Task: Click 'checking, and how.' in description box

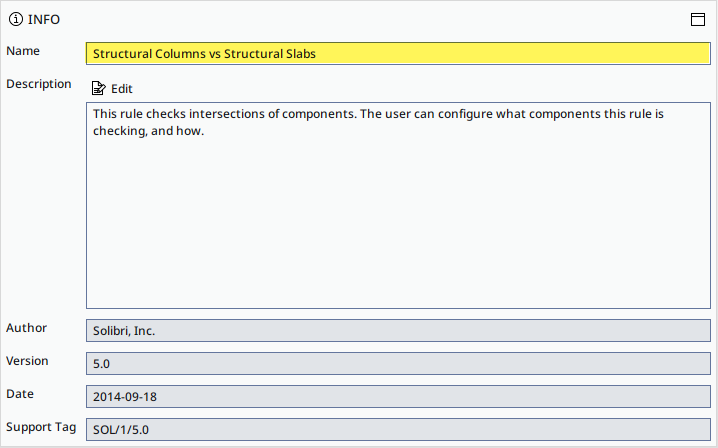Action: point(148,131)
